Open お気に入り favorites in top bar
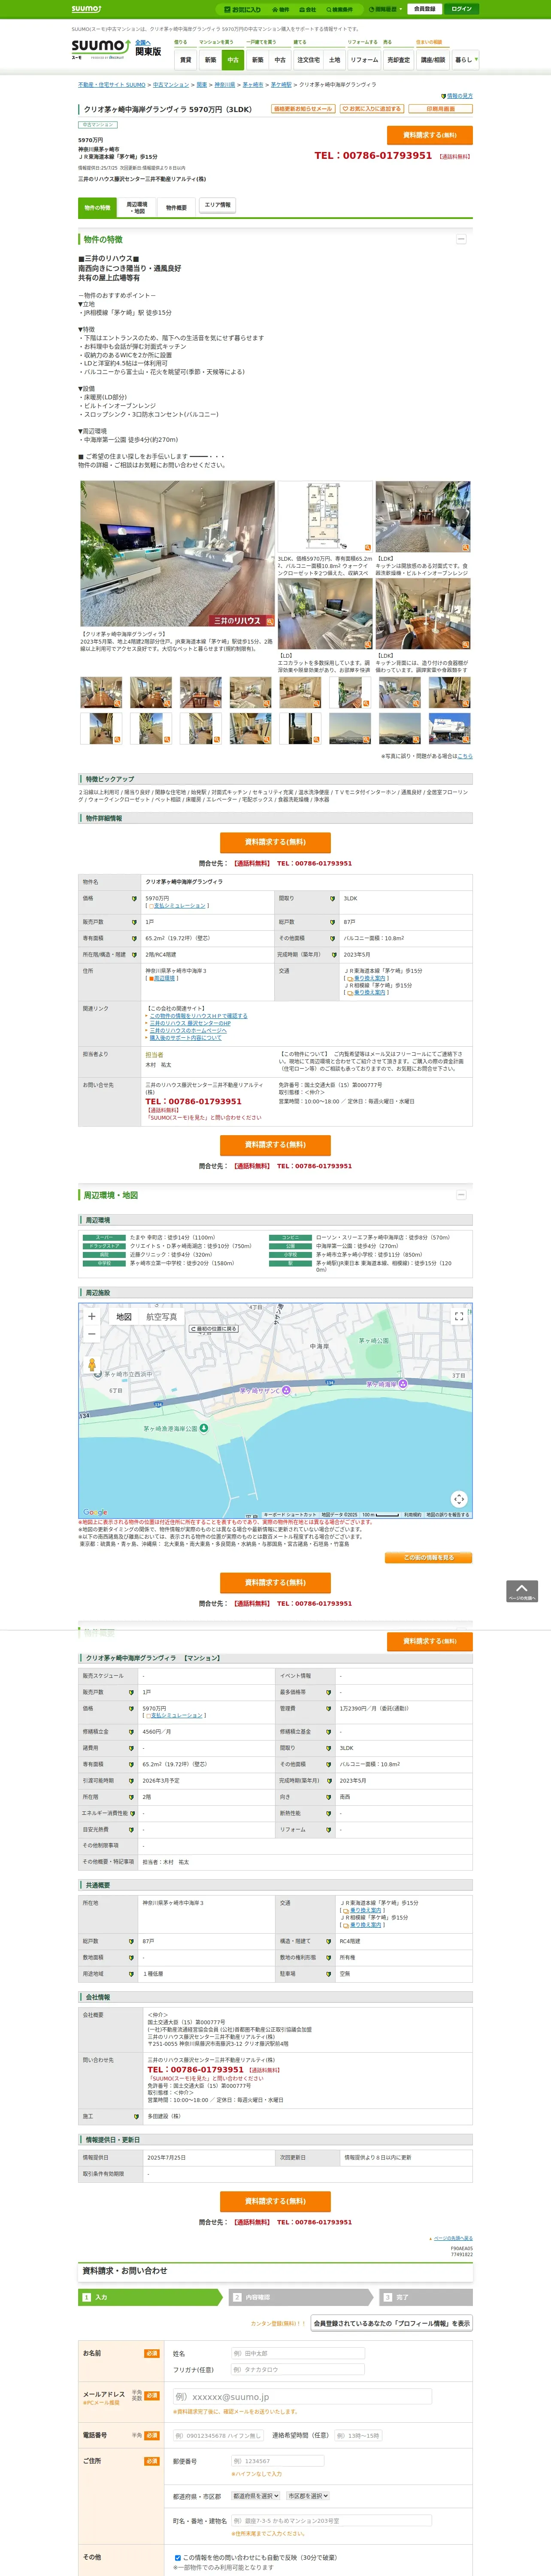551x2576 pixels. 243,9
